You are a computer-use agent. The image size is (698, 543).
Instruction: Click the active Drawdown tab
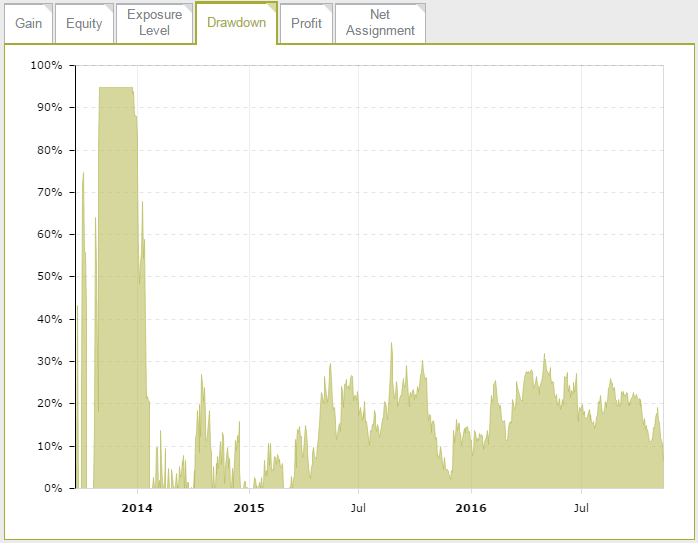pos(236,22)
